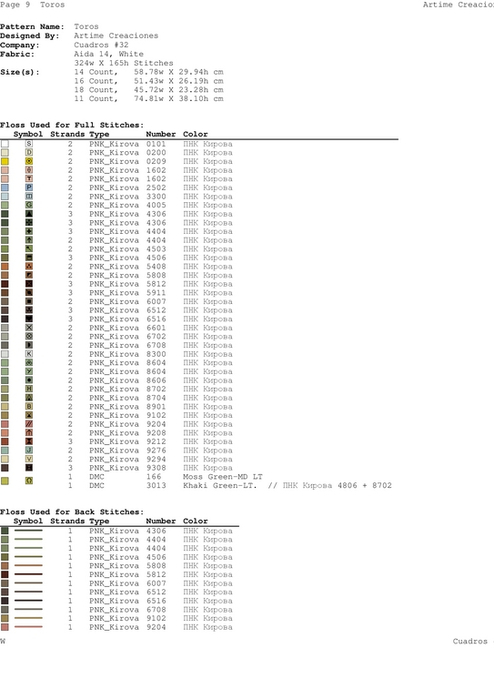Click the H symbol icon for floss 8702
The height and width of the screenshot is (699, 494).
(29, 389)
